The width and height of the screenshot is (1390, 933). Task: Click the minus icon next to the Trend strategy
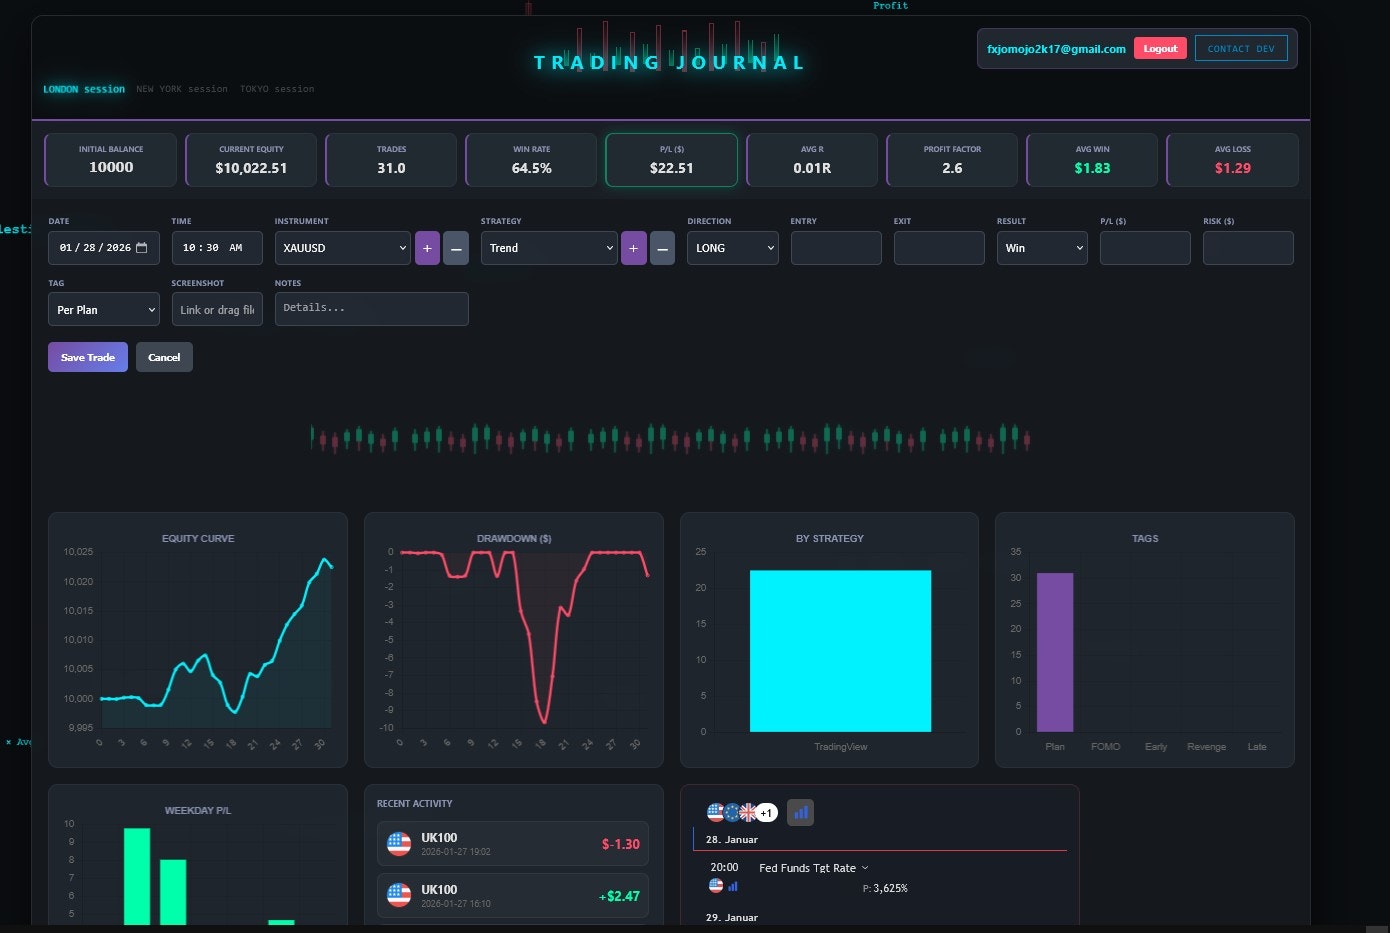click(x=662, y=247)
